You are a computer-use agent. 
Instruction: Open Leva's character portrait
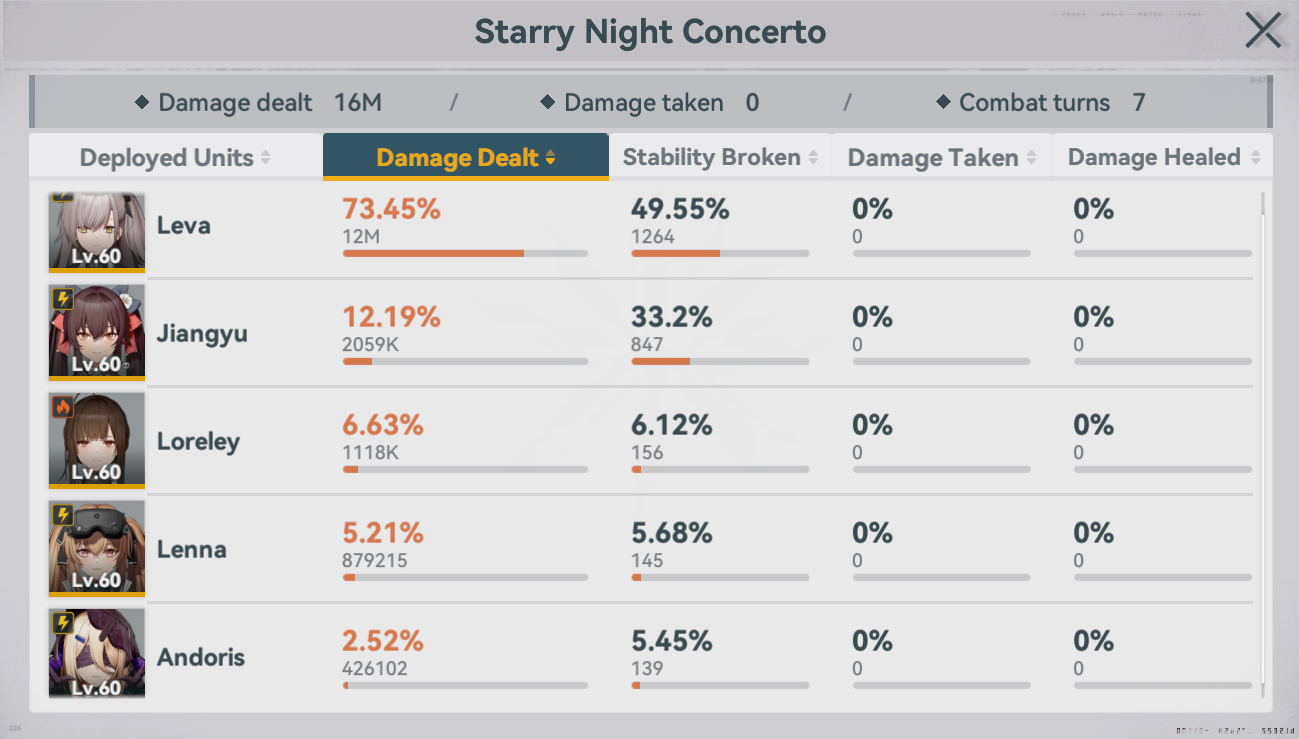(97, 231)
